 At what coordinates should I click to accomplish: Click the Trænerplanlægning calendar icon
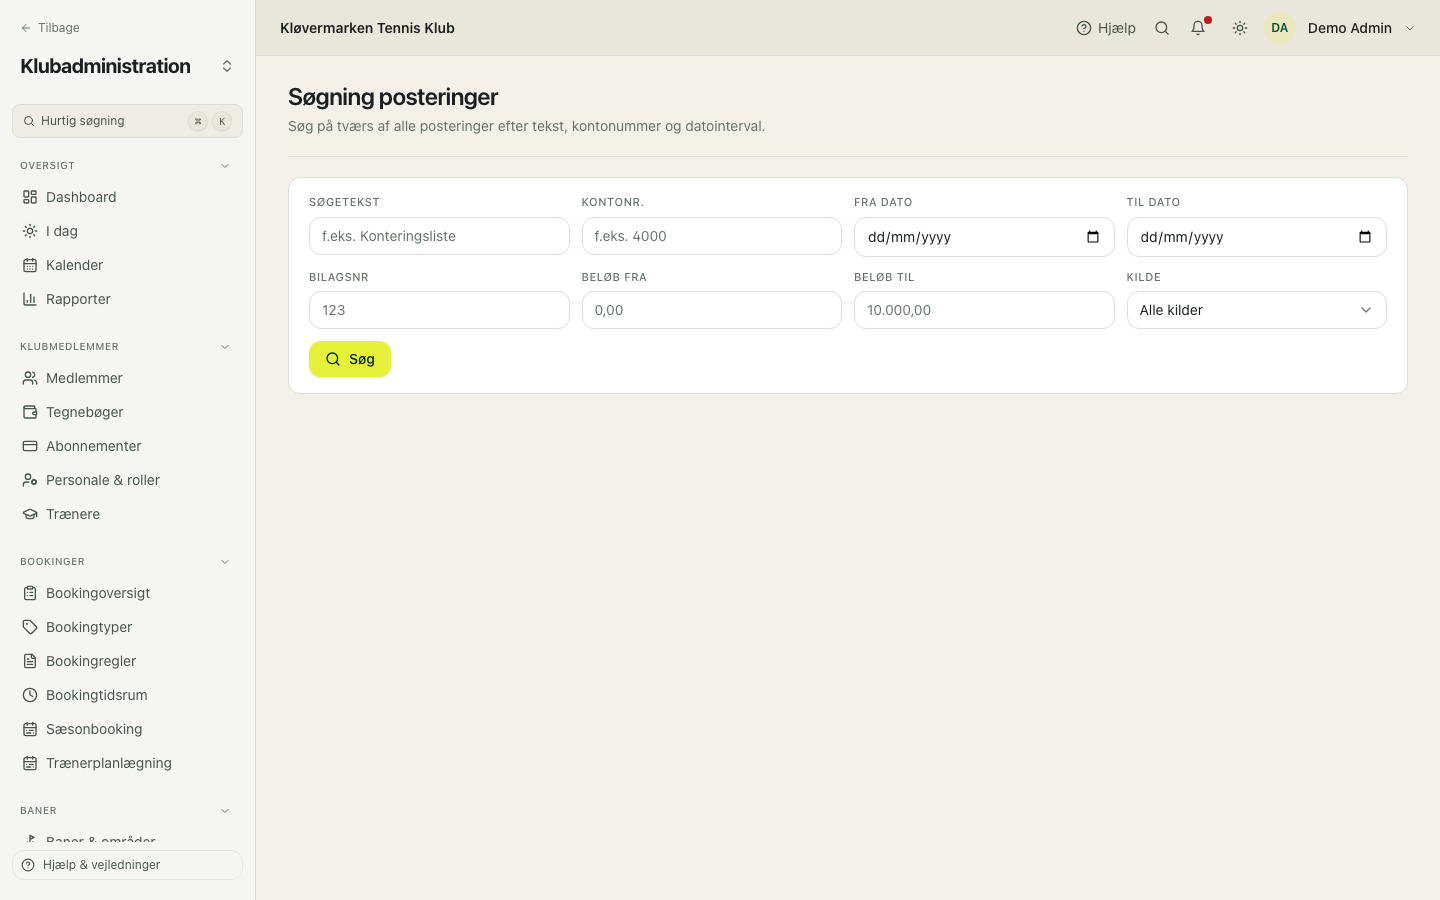click(30, 763)
